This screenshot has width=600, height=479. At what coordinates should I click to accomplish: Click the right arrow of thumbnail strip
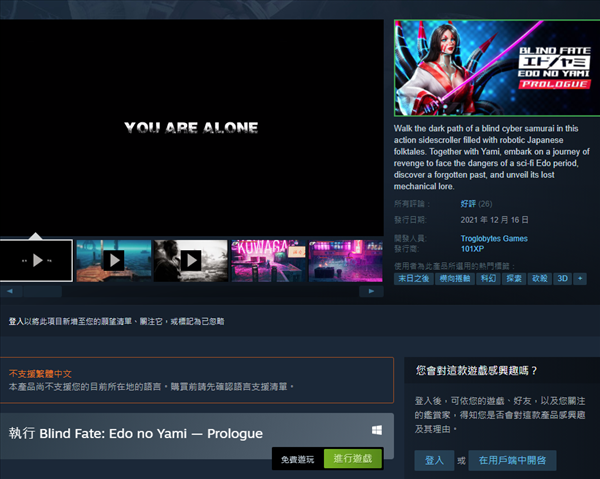[x=371, y=291]
